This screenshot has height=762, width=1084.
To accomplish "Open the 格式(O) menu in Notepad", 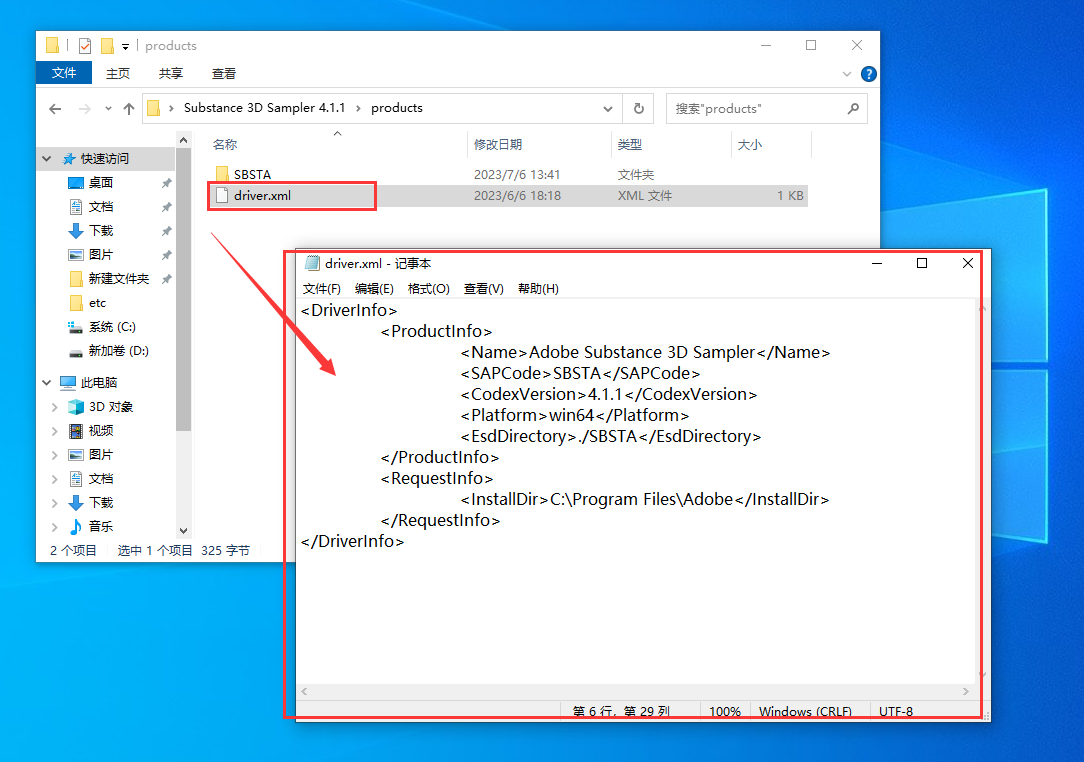I will [428, 289].
